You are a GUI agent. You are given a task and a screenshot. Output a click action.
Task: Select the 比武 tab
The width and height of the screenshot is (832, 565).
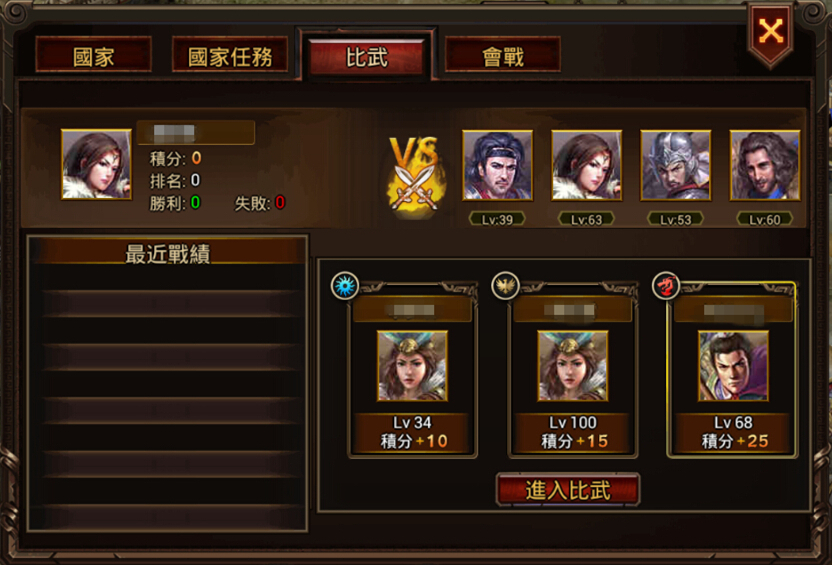coord(367,56)
